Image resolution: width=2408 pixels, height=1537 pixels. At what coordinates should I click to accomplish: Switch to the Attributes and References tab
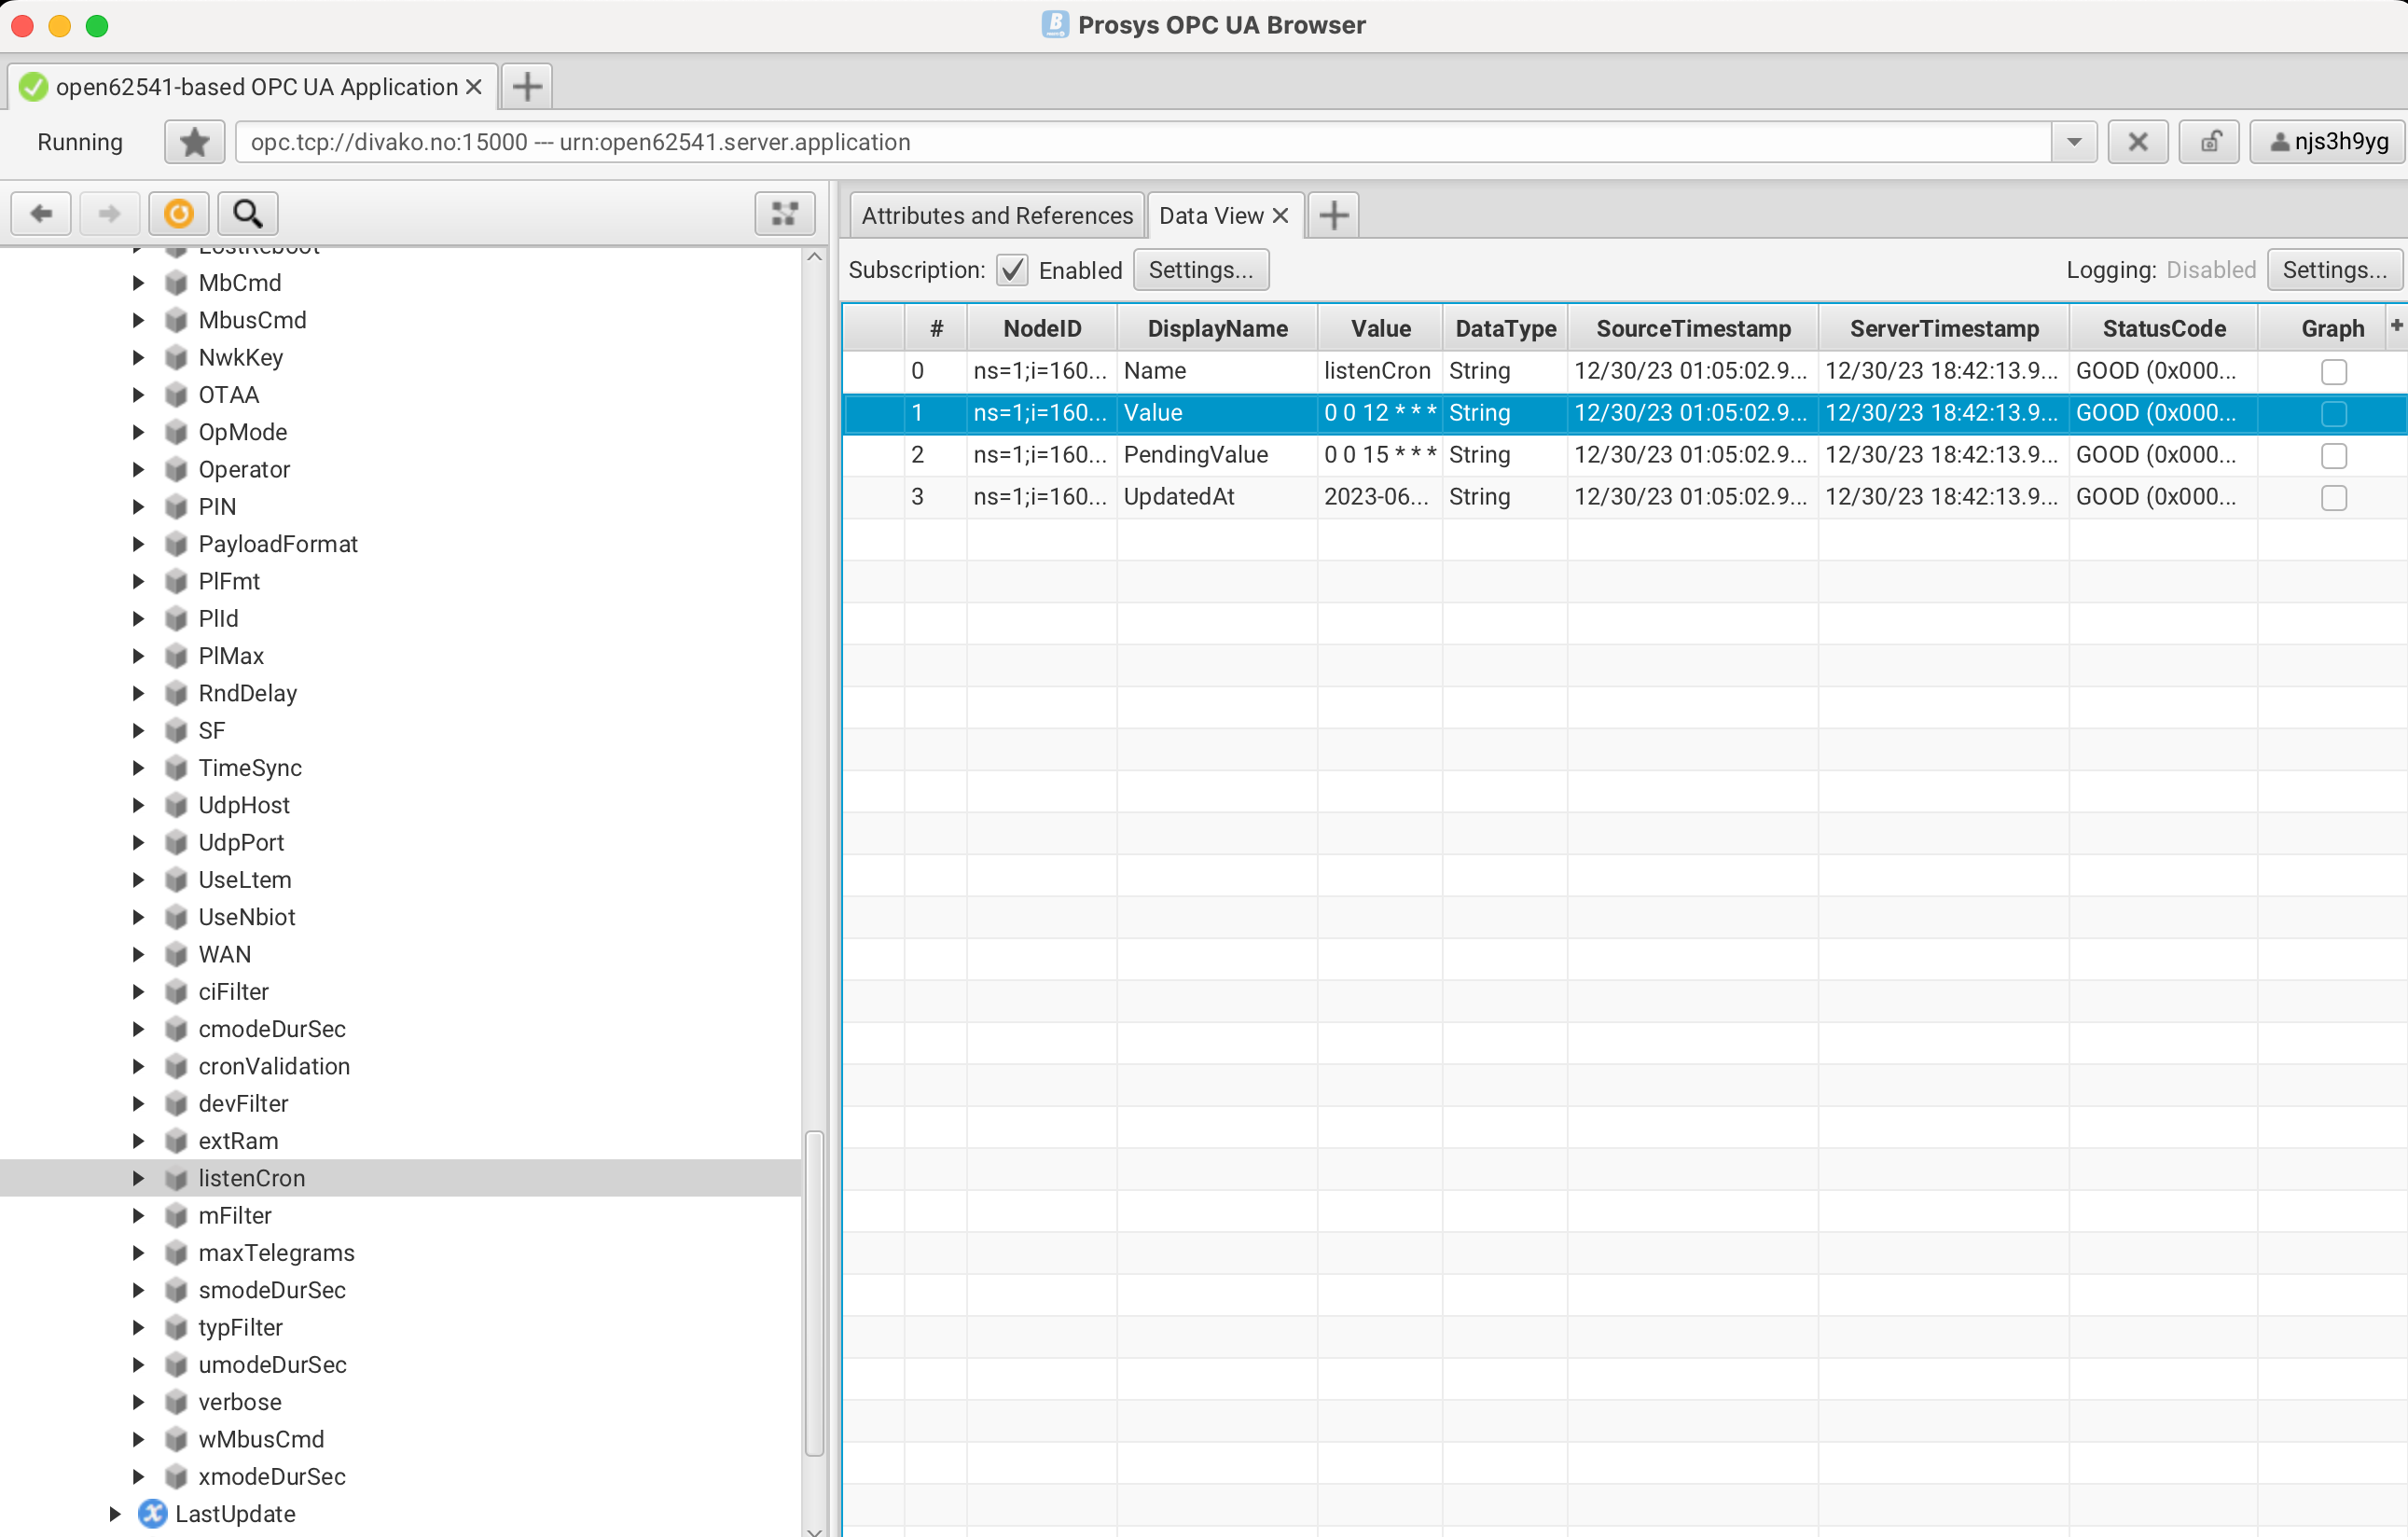pos(995,215)
